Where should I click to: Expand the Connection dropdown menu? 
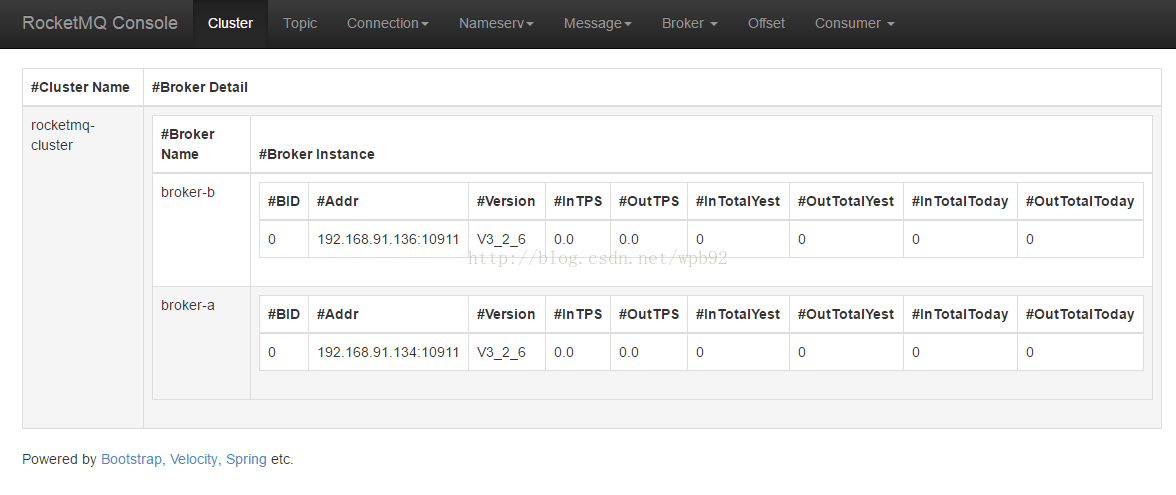388,23
